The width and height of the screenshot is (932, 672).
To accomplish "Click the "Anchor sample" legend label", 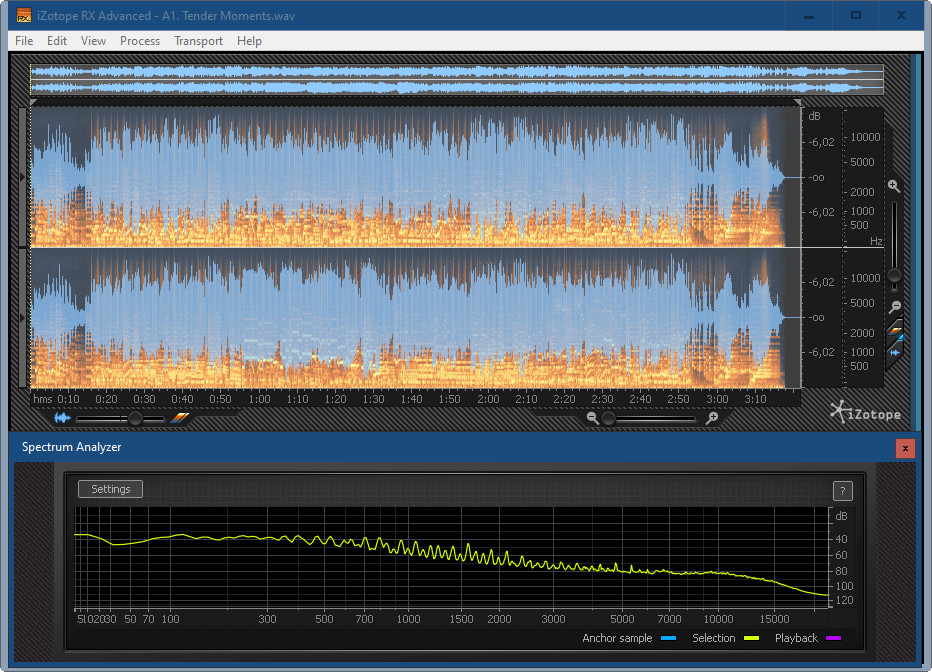I will click(617, 638).
